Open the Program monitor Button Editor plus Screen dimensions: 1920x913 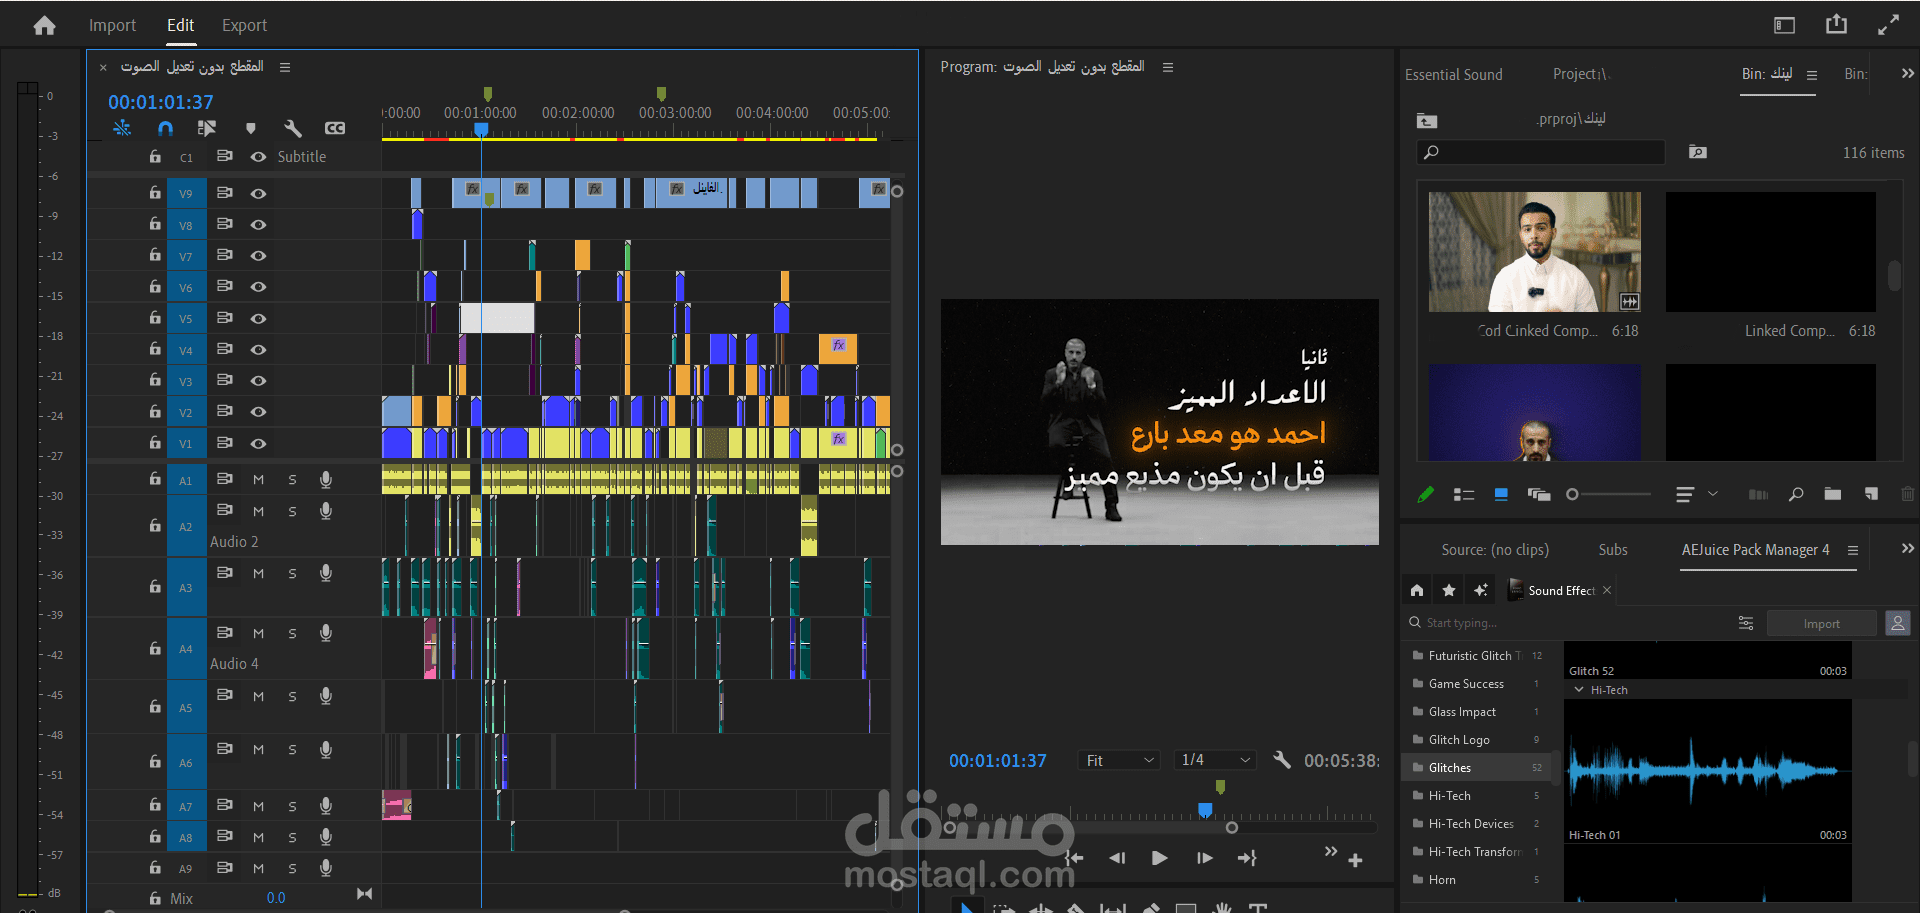(1355, 860)
